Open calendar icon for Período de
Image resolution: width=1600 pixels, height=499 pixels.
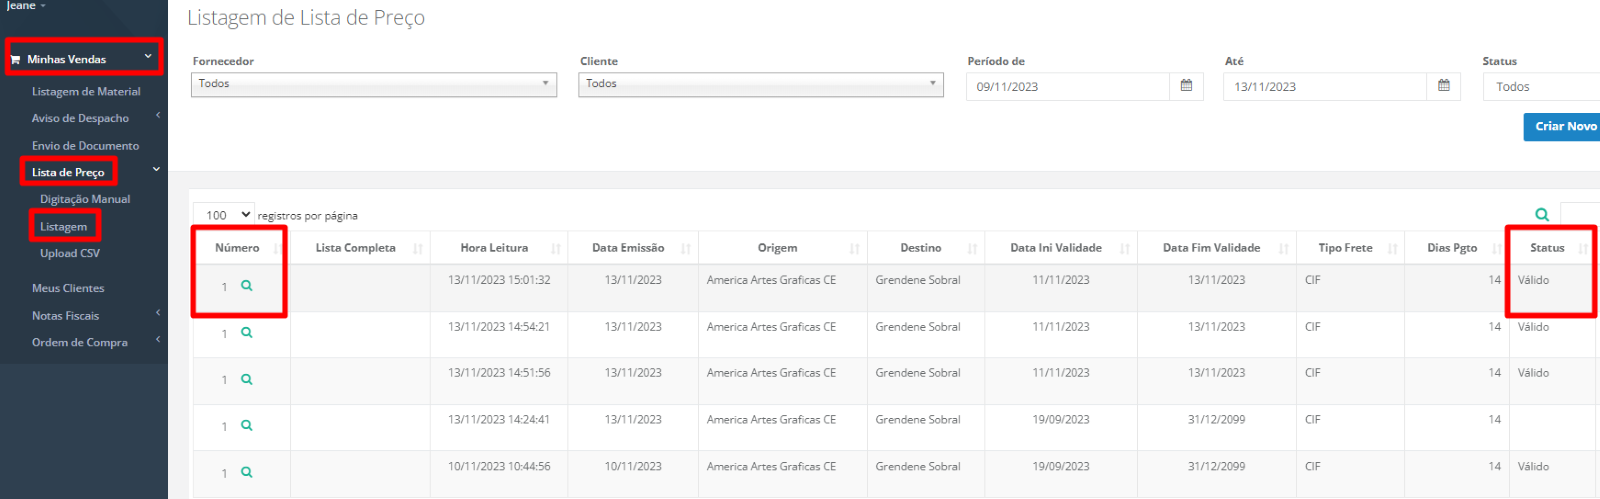[x=1186, y=86]
